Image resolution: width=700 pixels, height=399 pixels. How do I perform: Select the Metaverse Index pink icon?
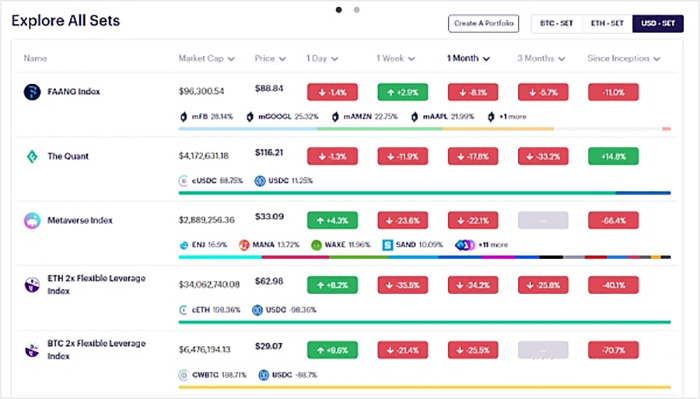pyautogui.click(x=32, y=220)
